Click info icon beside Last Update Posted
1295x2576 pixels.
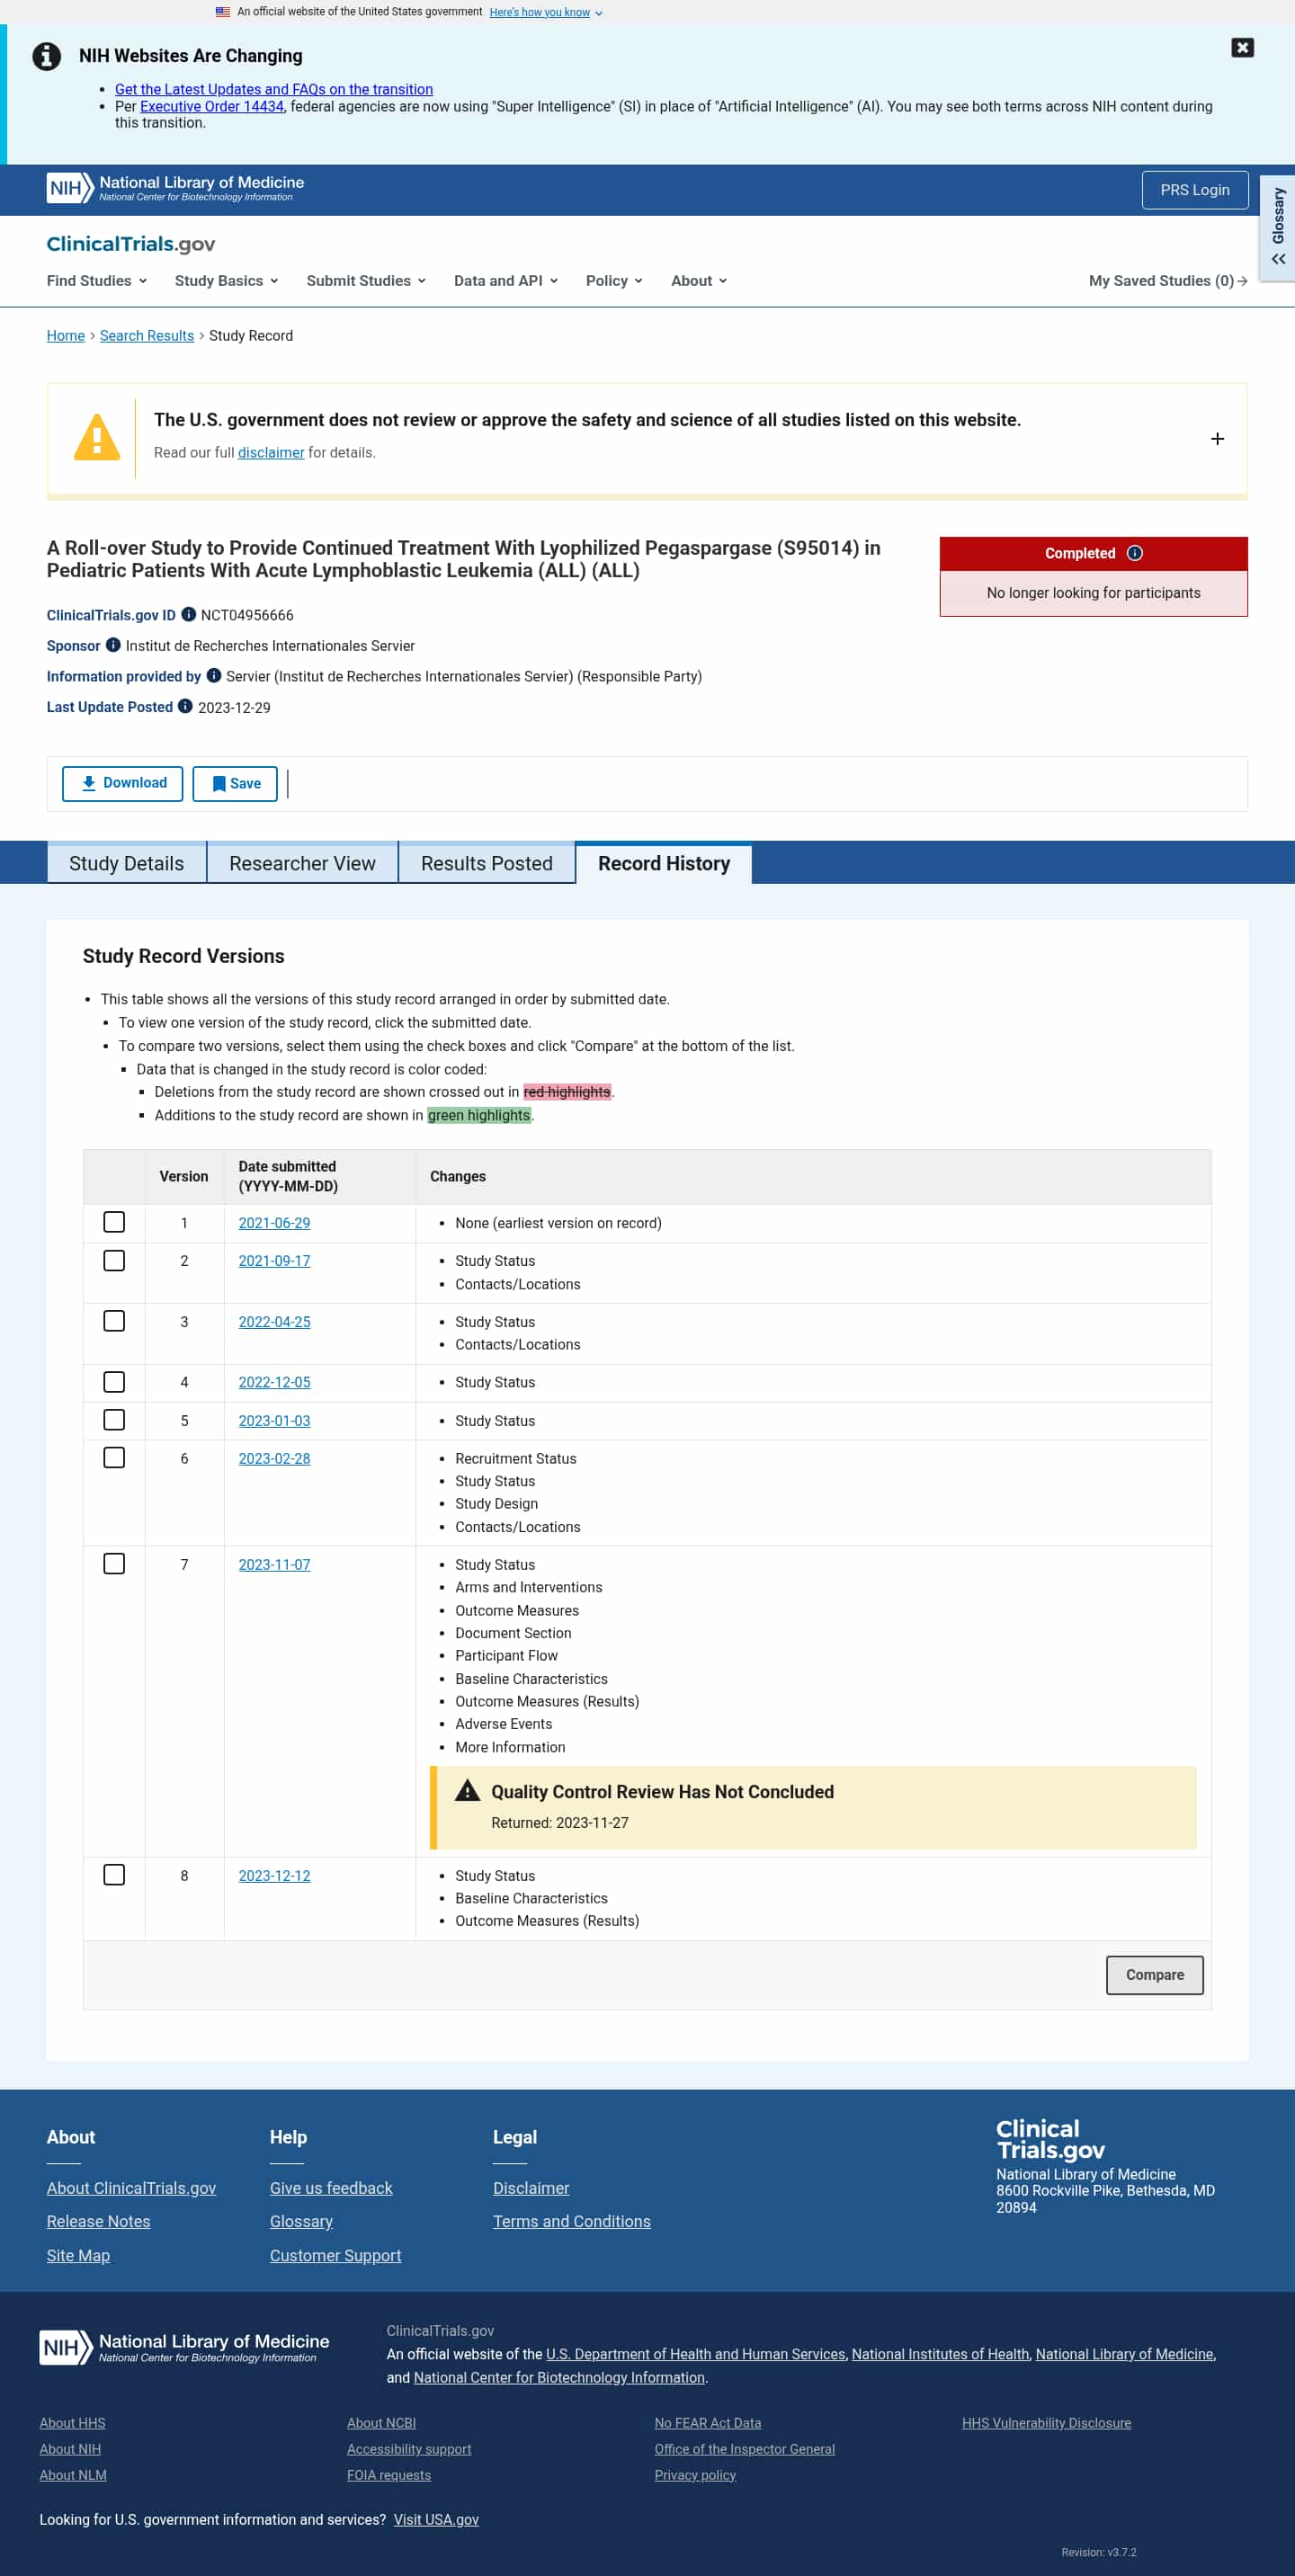185,706
